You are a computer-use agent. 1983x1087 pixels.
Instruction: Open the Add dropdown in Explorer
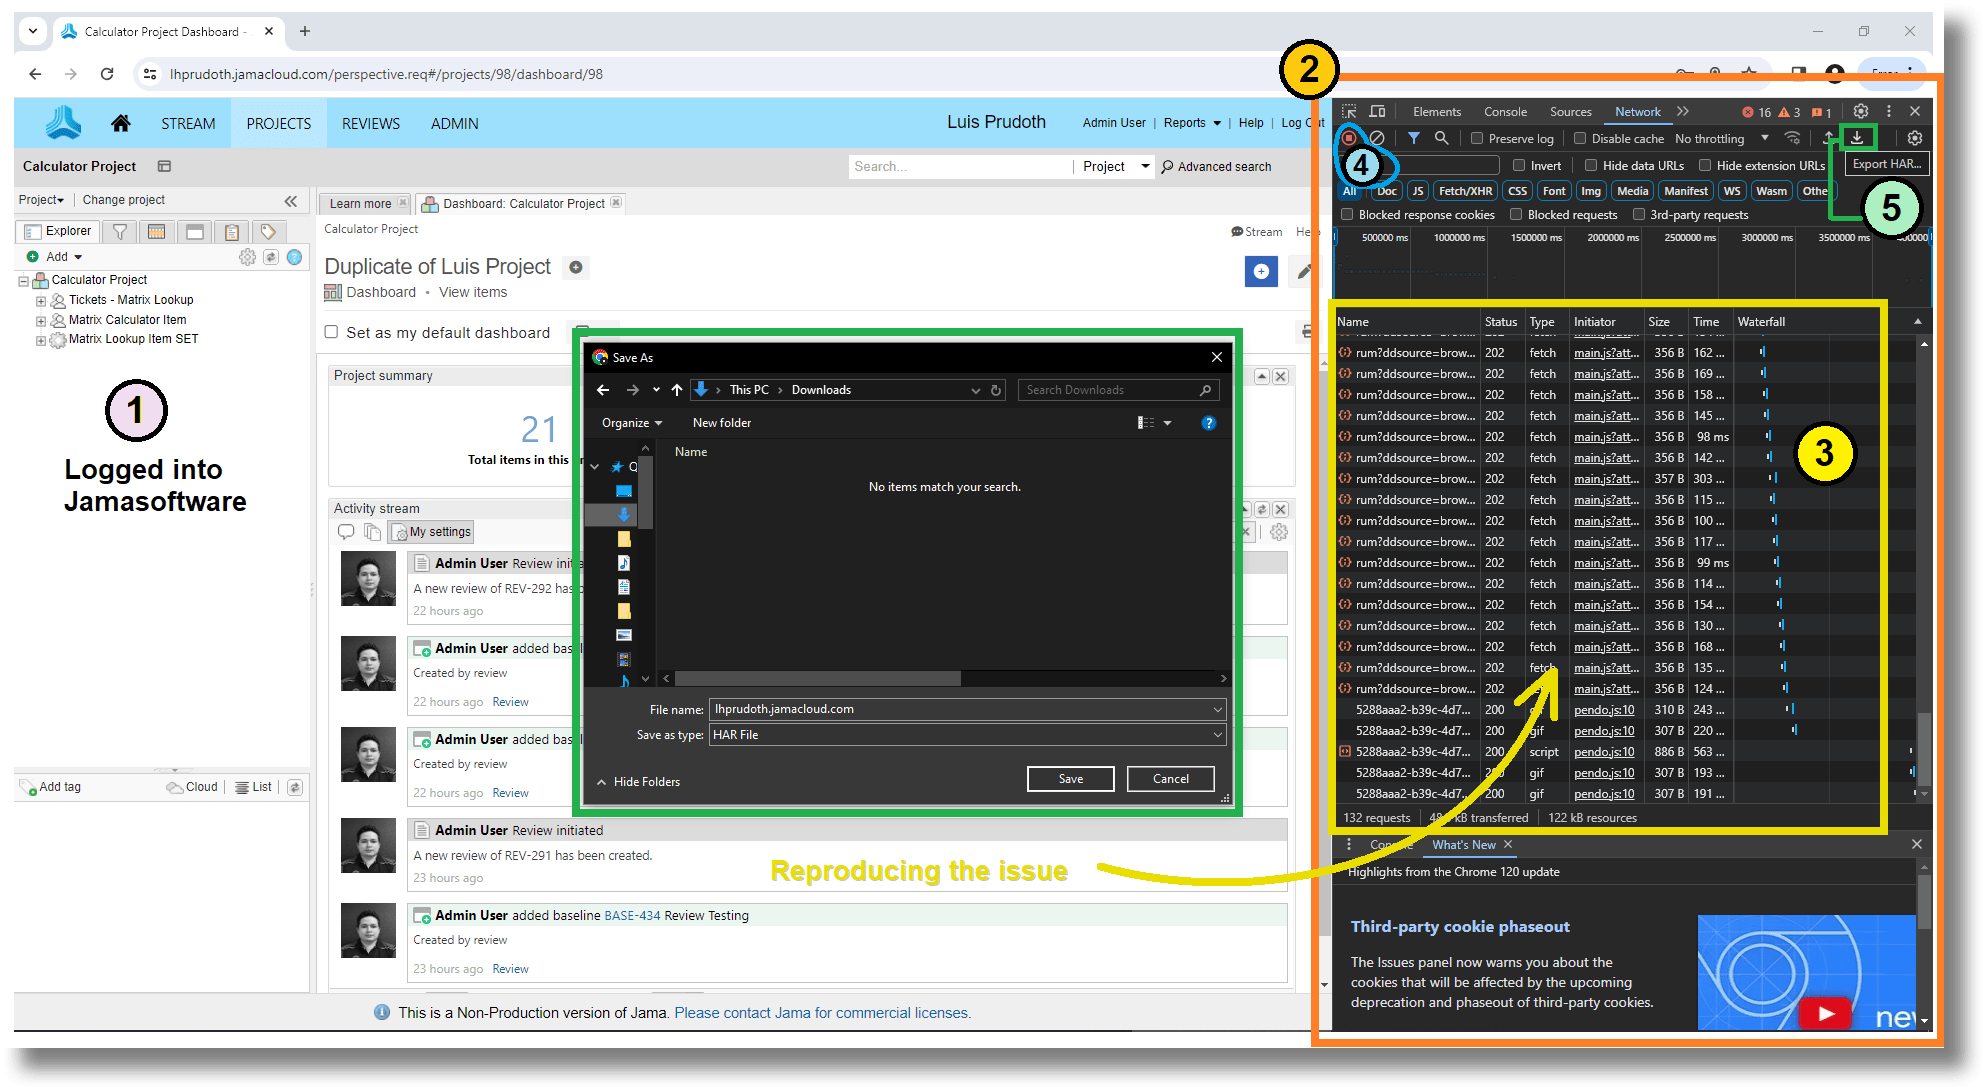pyautogui.click(x=57, y=256)
